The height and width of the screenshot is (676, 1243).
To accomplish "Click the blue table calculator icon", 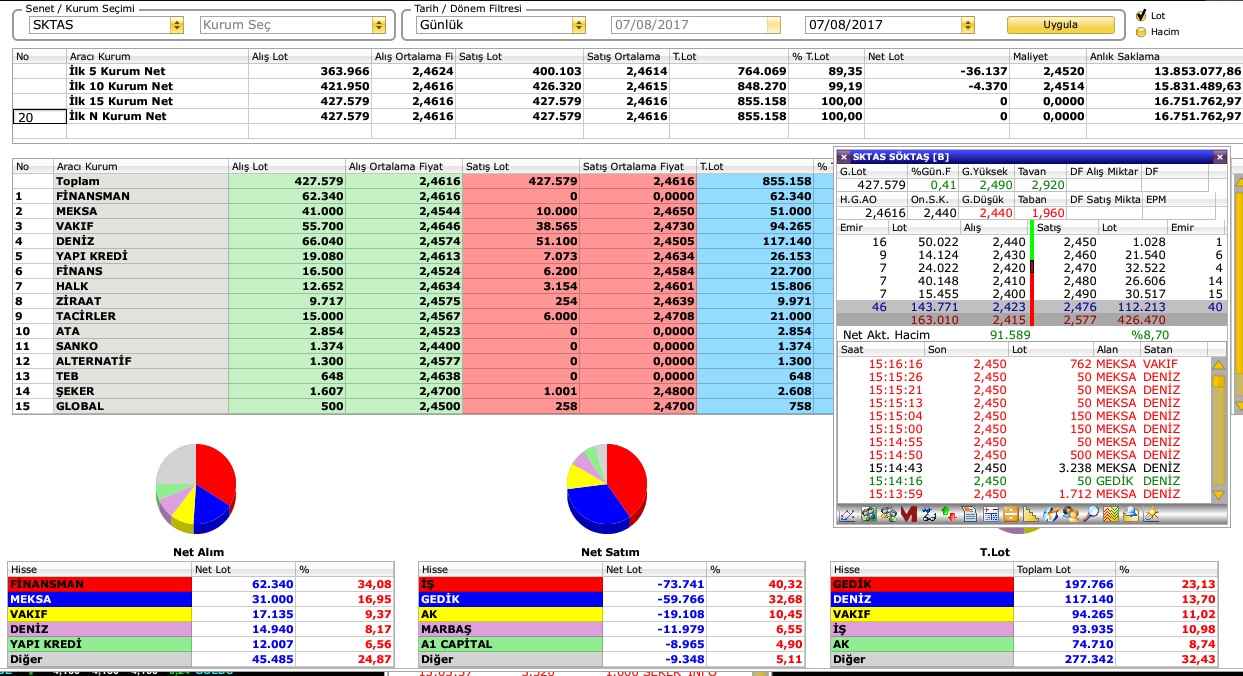I will pos(991,515).
